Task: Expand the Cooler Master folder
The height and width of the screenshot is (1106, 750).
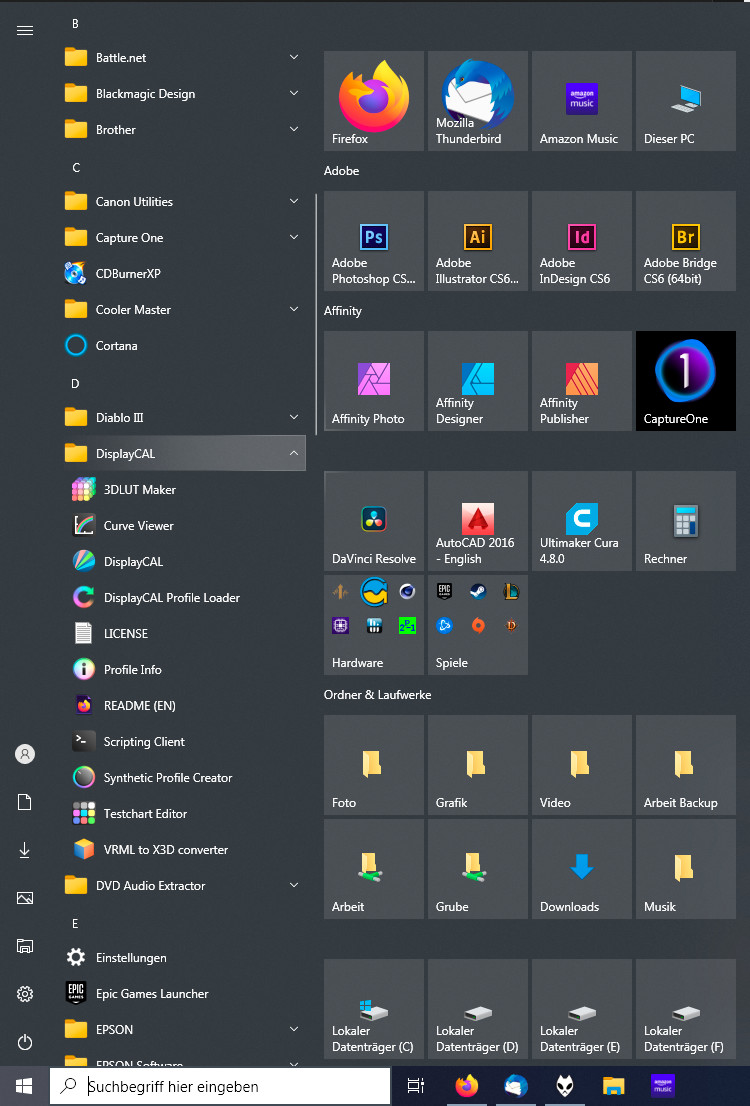Action: [x=185, y=310]
